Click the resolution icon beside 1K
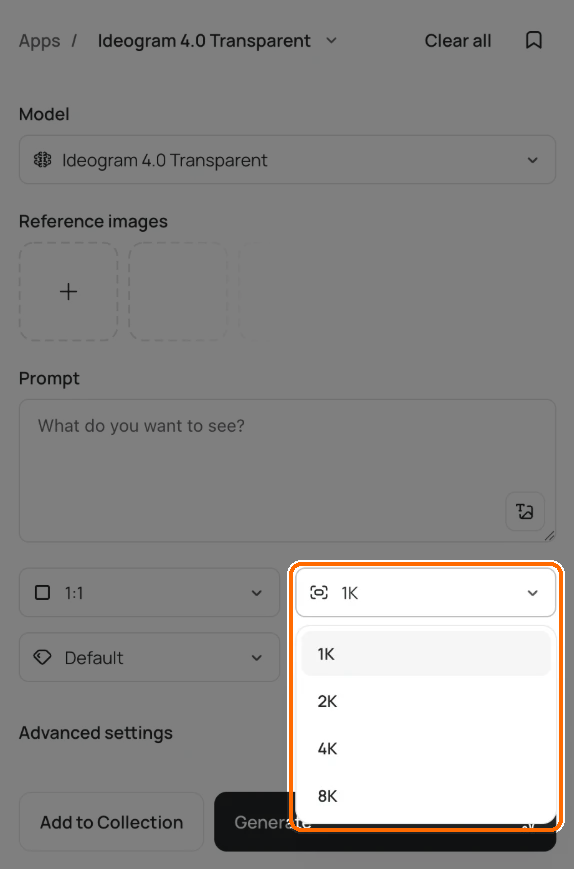Image resolution: width=574 pixels, height=869 pixels. coord(319,593)
